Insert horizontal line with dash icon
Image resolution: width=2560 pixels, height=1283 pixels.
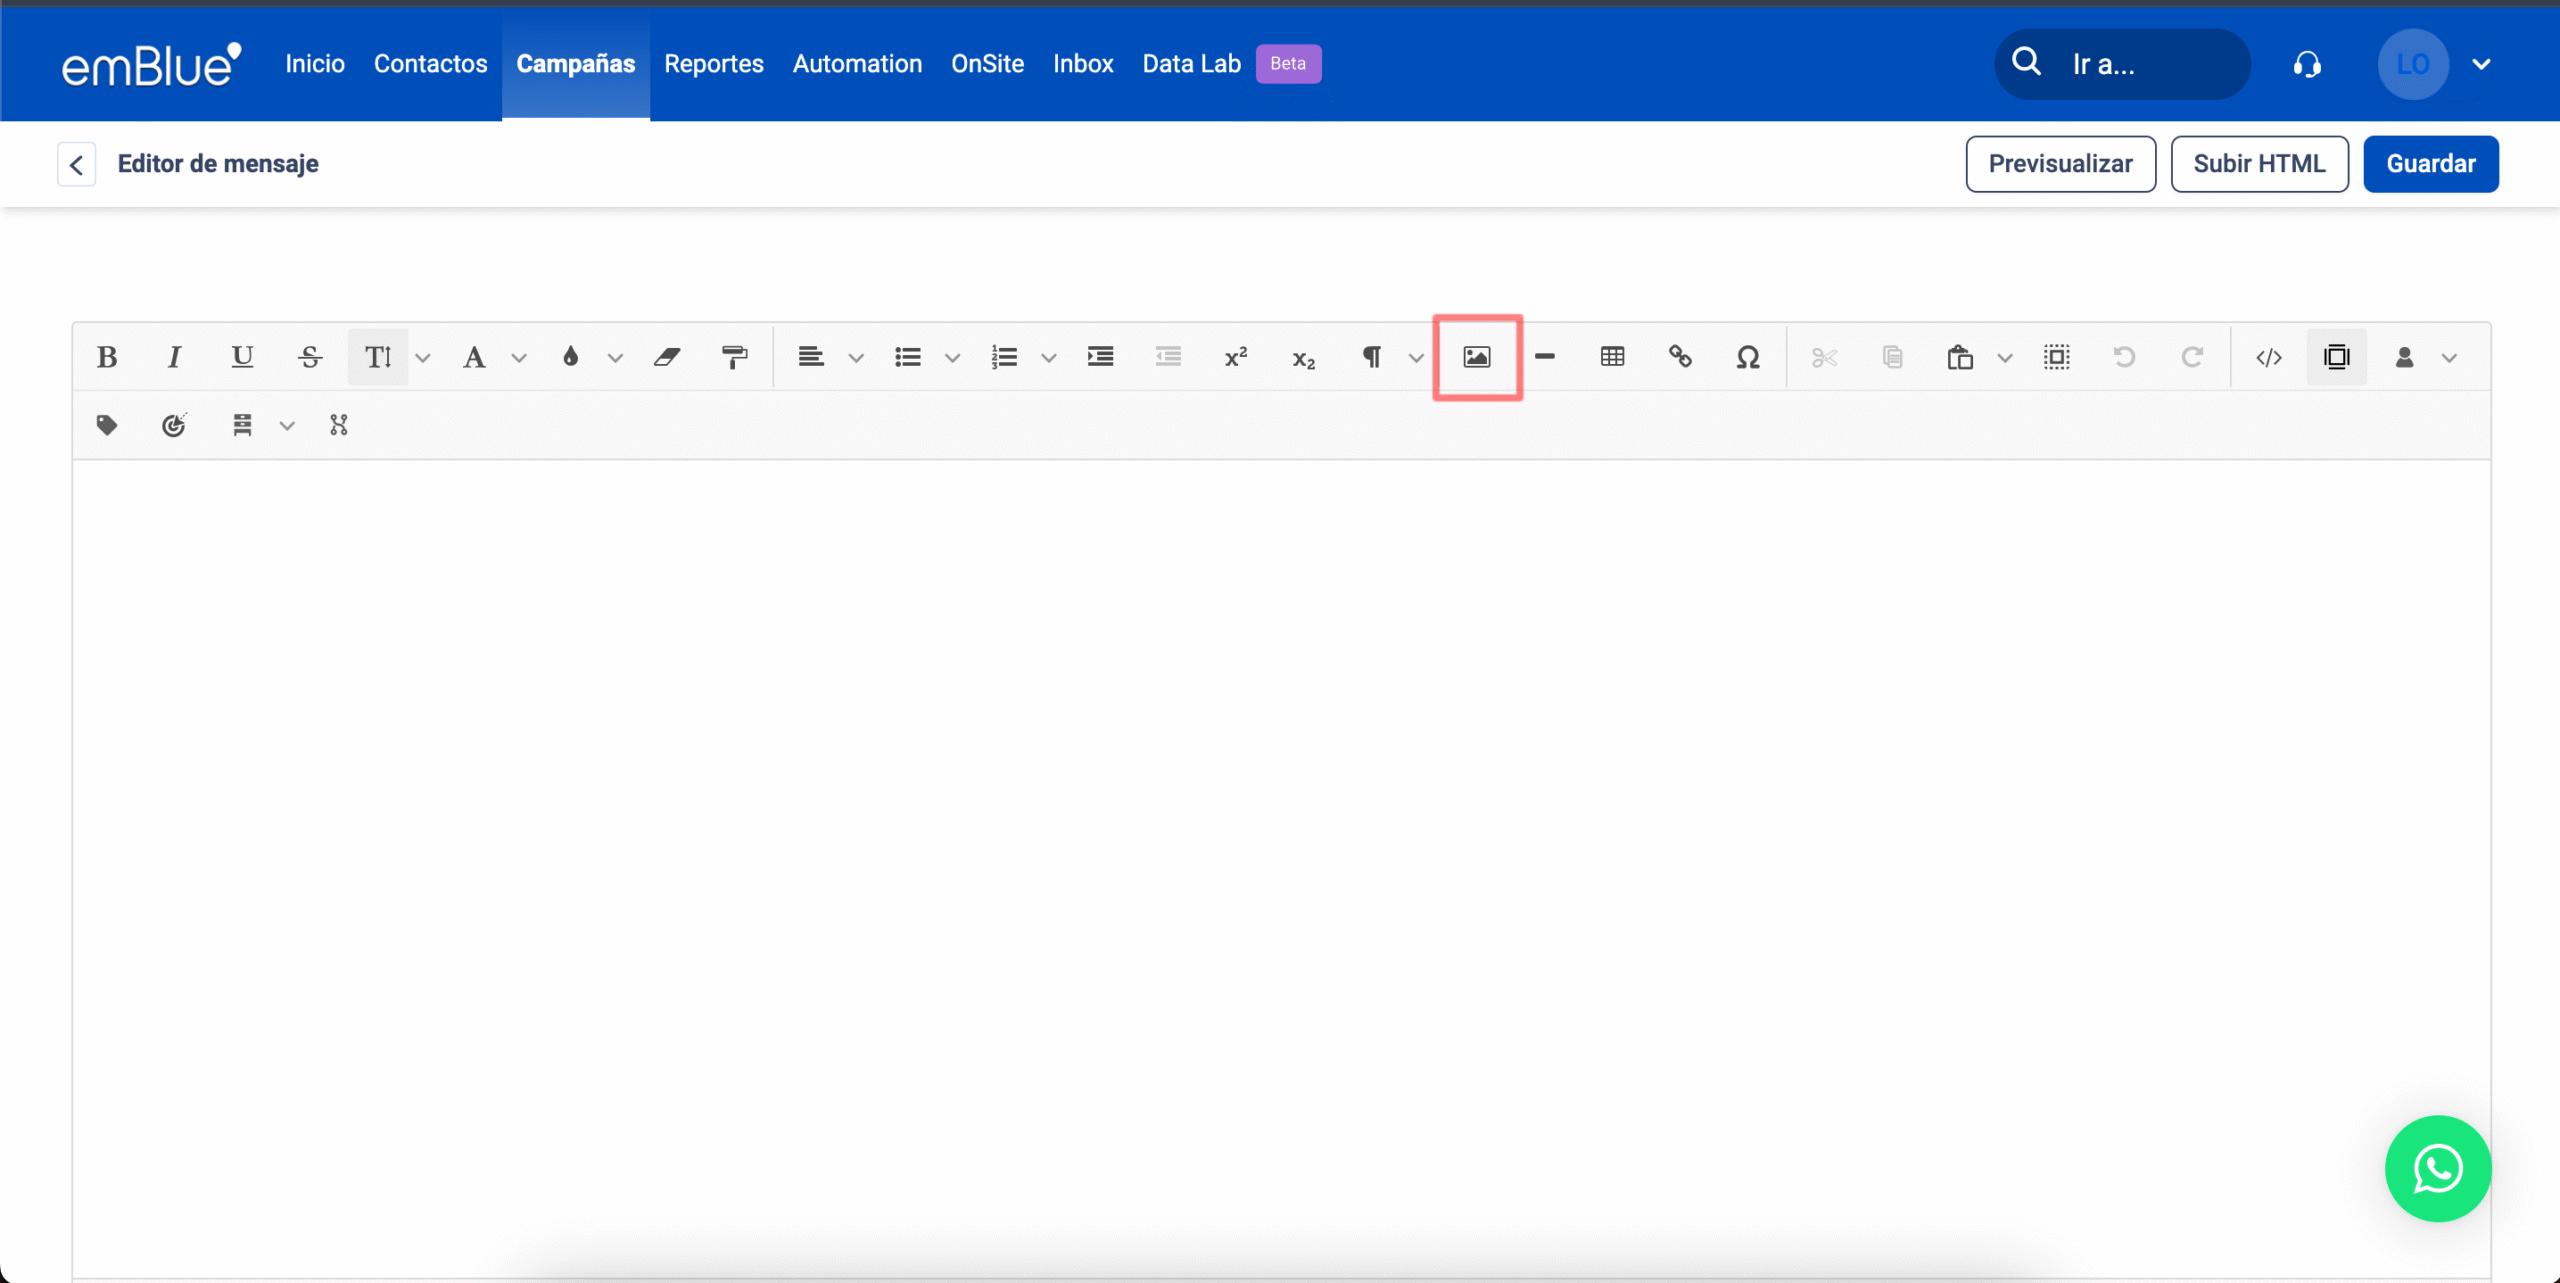point(1544,357)
